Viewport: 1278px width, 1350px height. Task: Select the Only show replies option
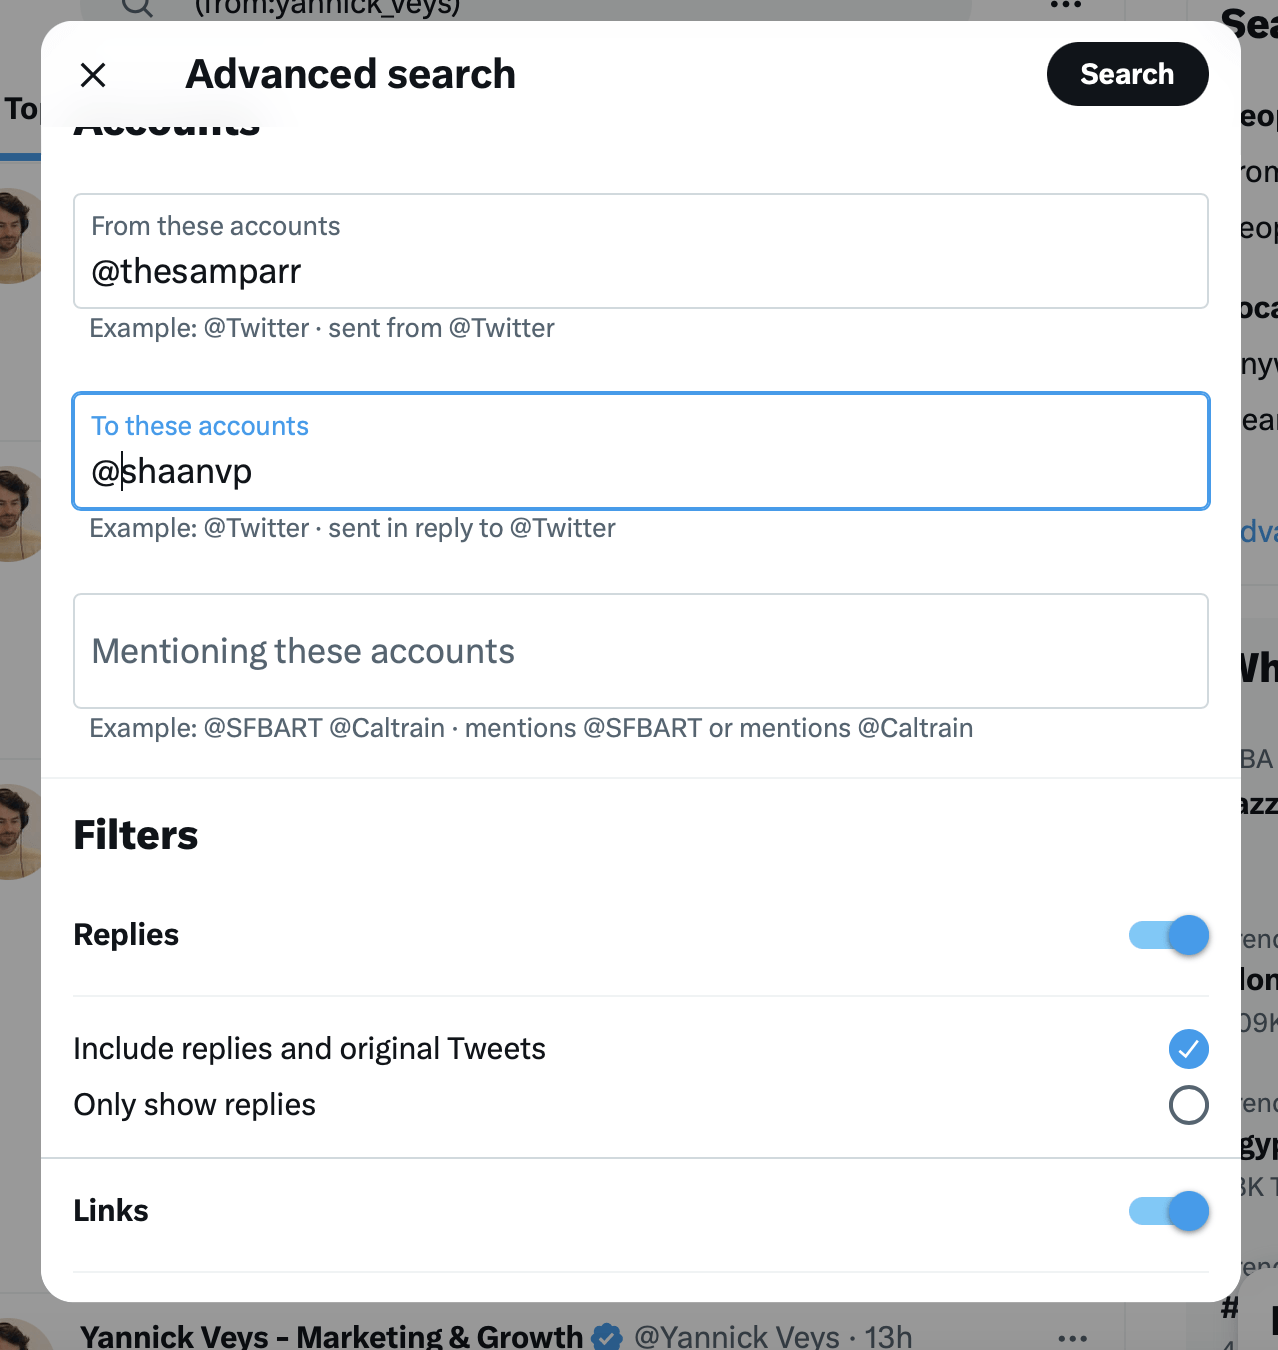[1188, 1105]
